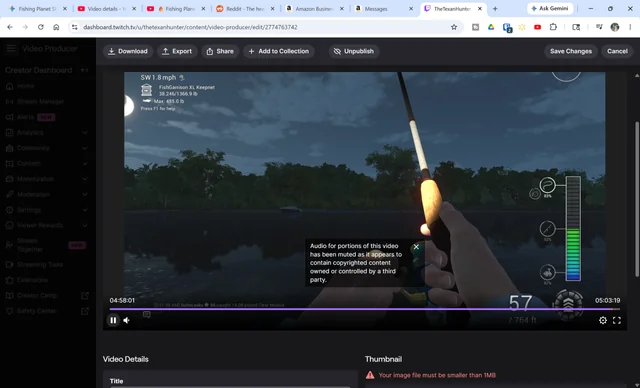Switch to the Reddit browser tab
640x388 pixels.
tap(245, 9)
